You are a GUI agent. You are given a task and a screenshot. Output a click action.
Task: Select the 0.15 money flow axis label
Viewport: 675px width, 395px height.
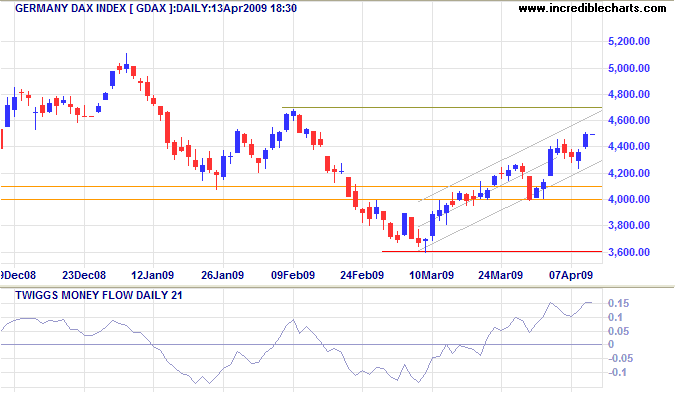(618, 303)
